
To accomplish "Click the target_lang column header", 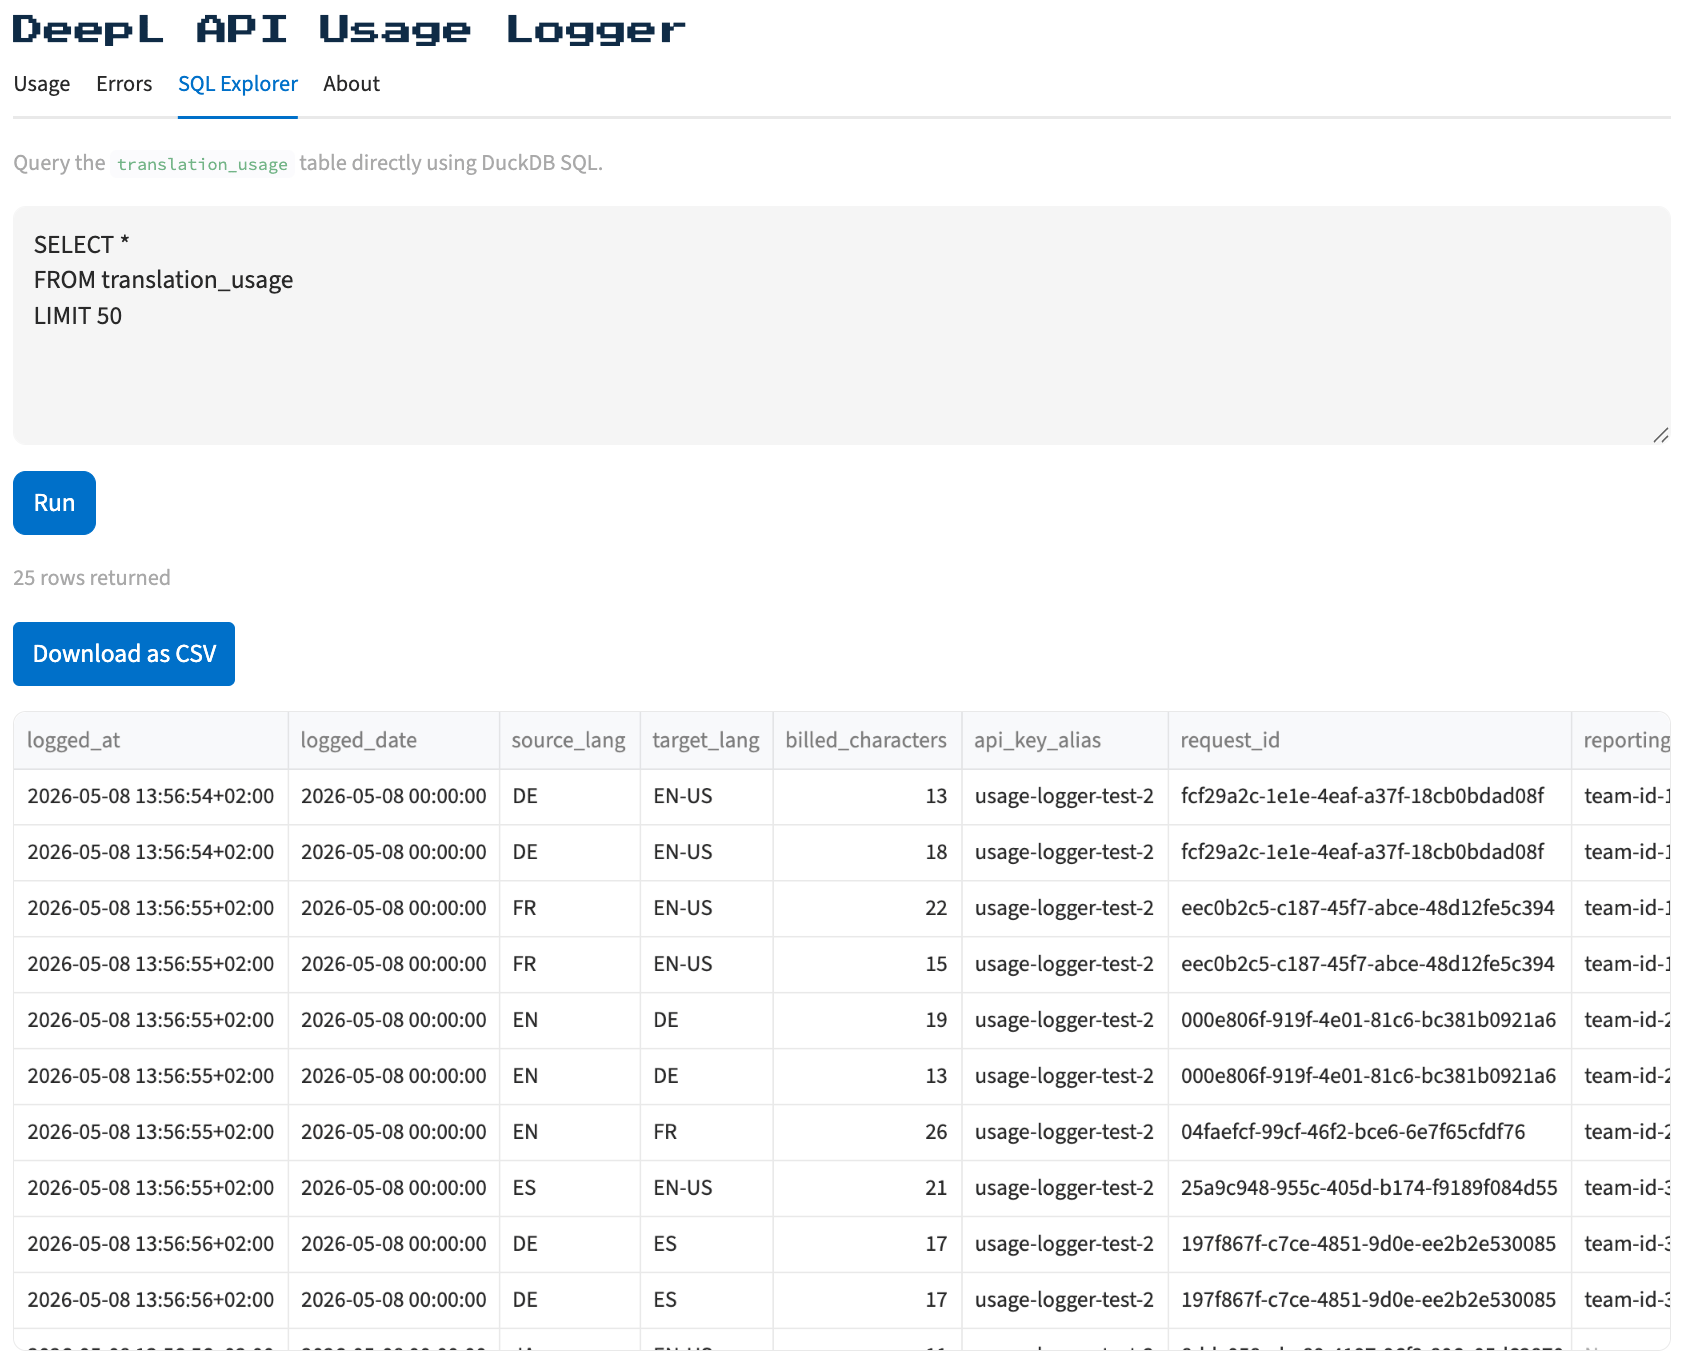I will [706, 740].
